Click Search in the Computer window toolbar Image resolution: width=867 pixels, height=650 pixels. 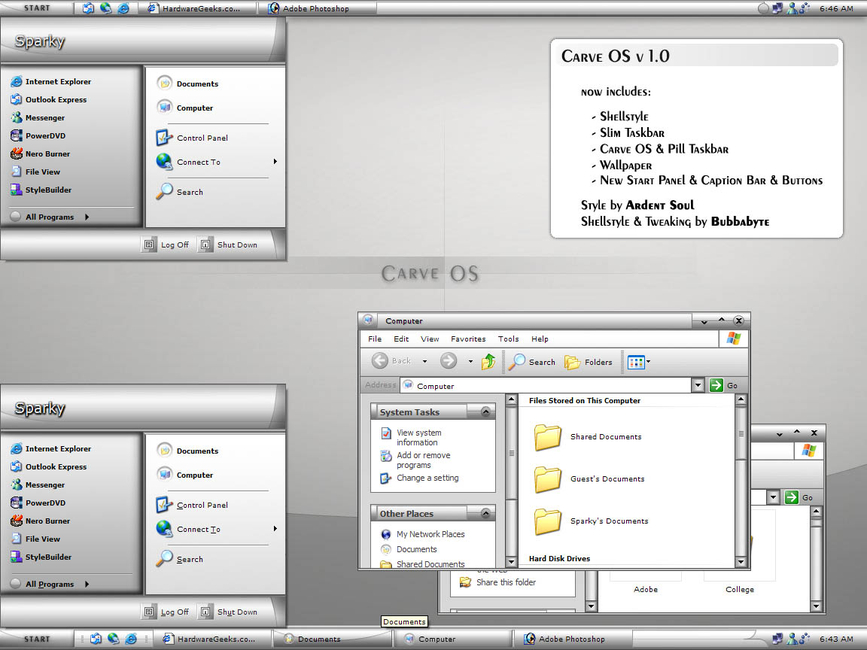[531, 362]
